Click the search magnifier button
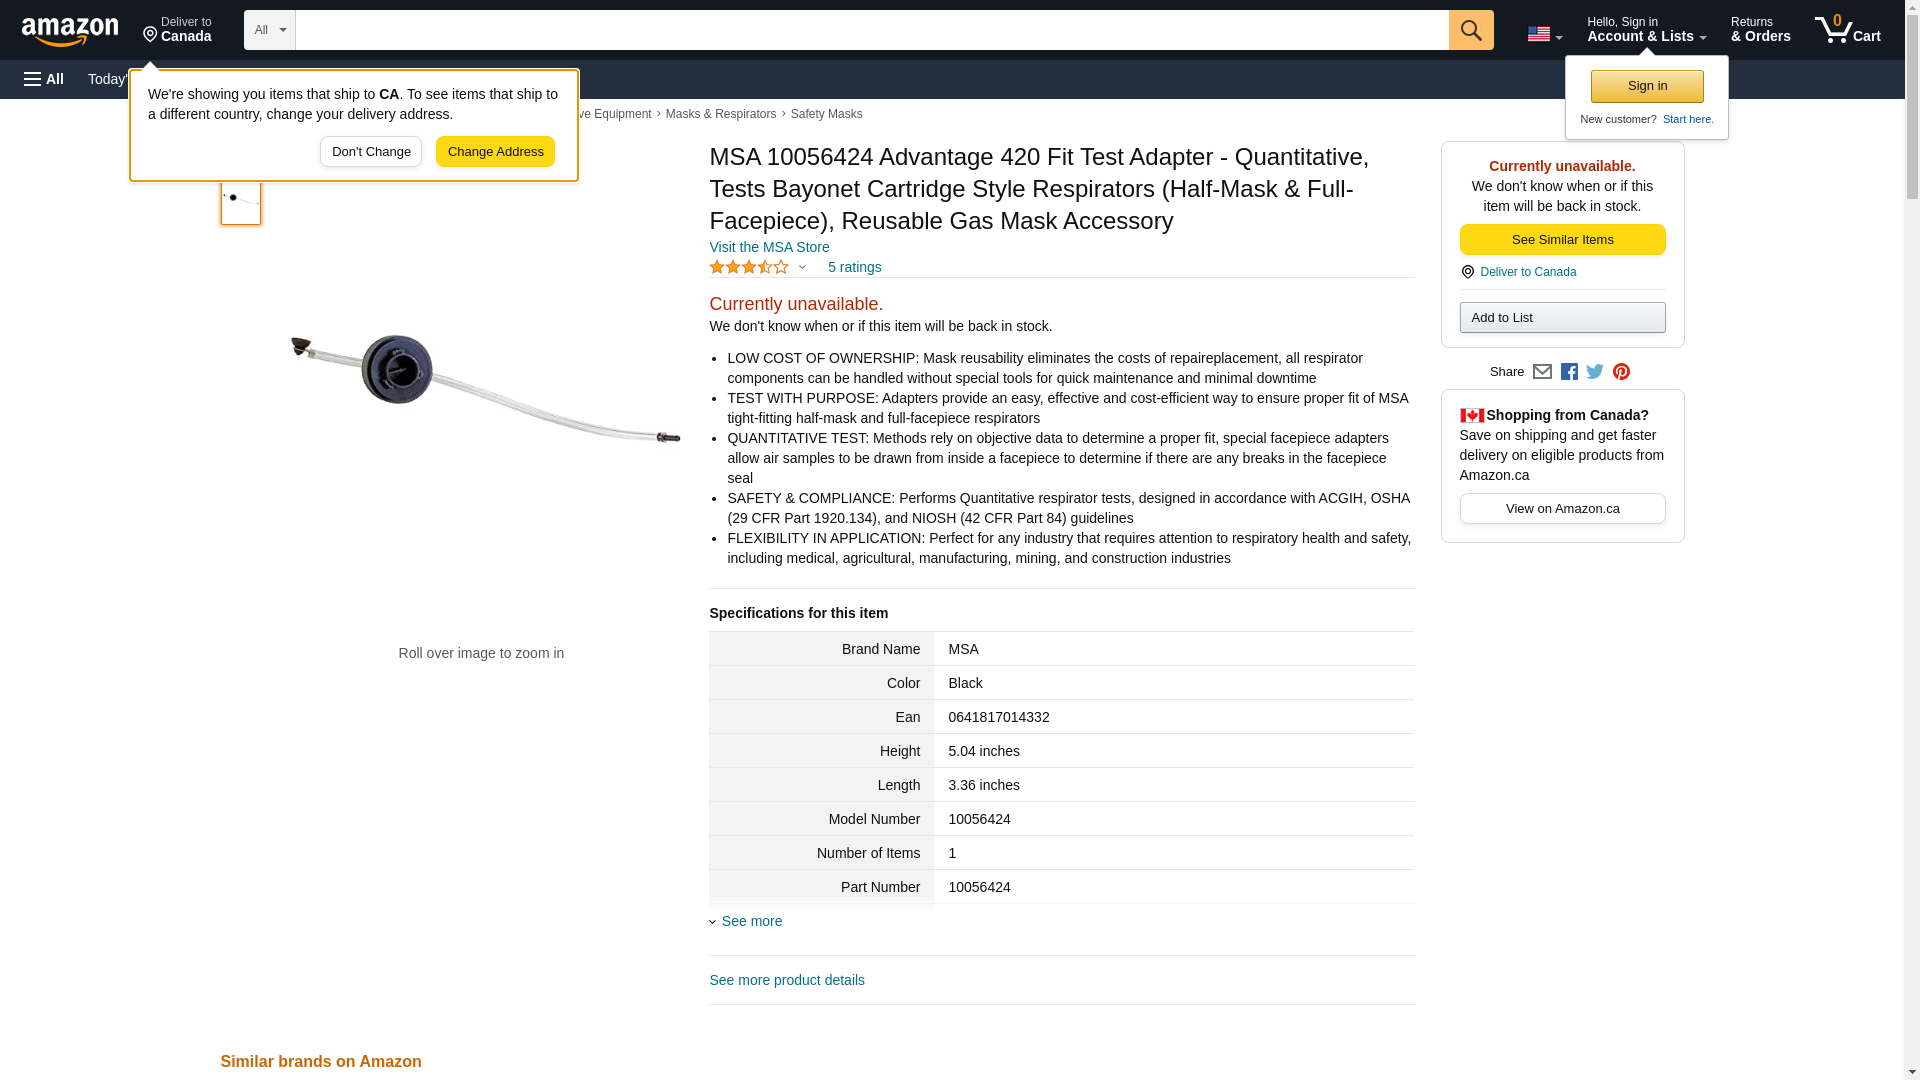Viewport: 1920px width, 1080px height. [x=1470, y=30]
